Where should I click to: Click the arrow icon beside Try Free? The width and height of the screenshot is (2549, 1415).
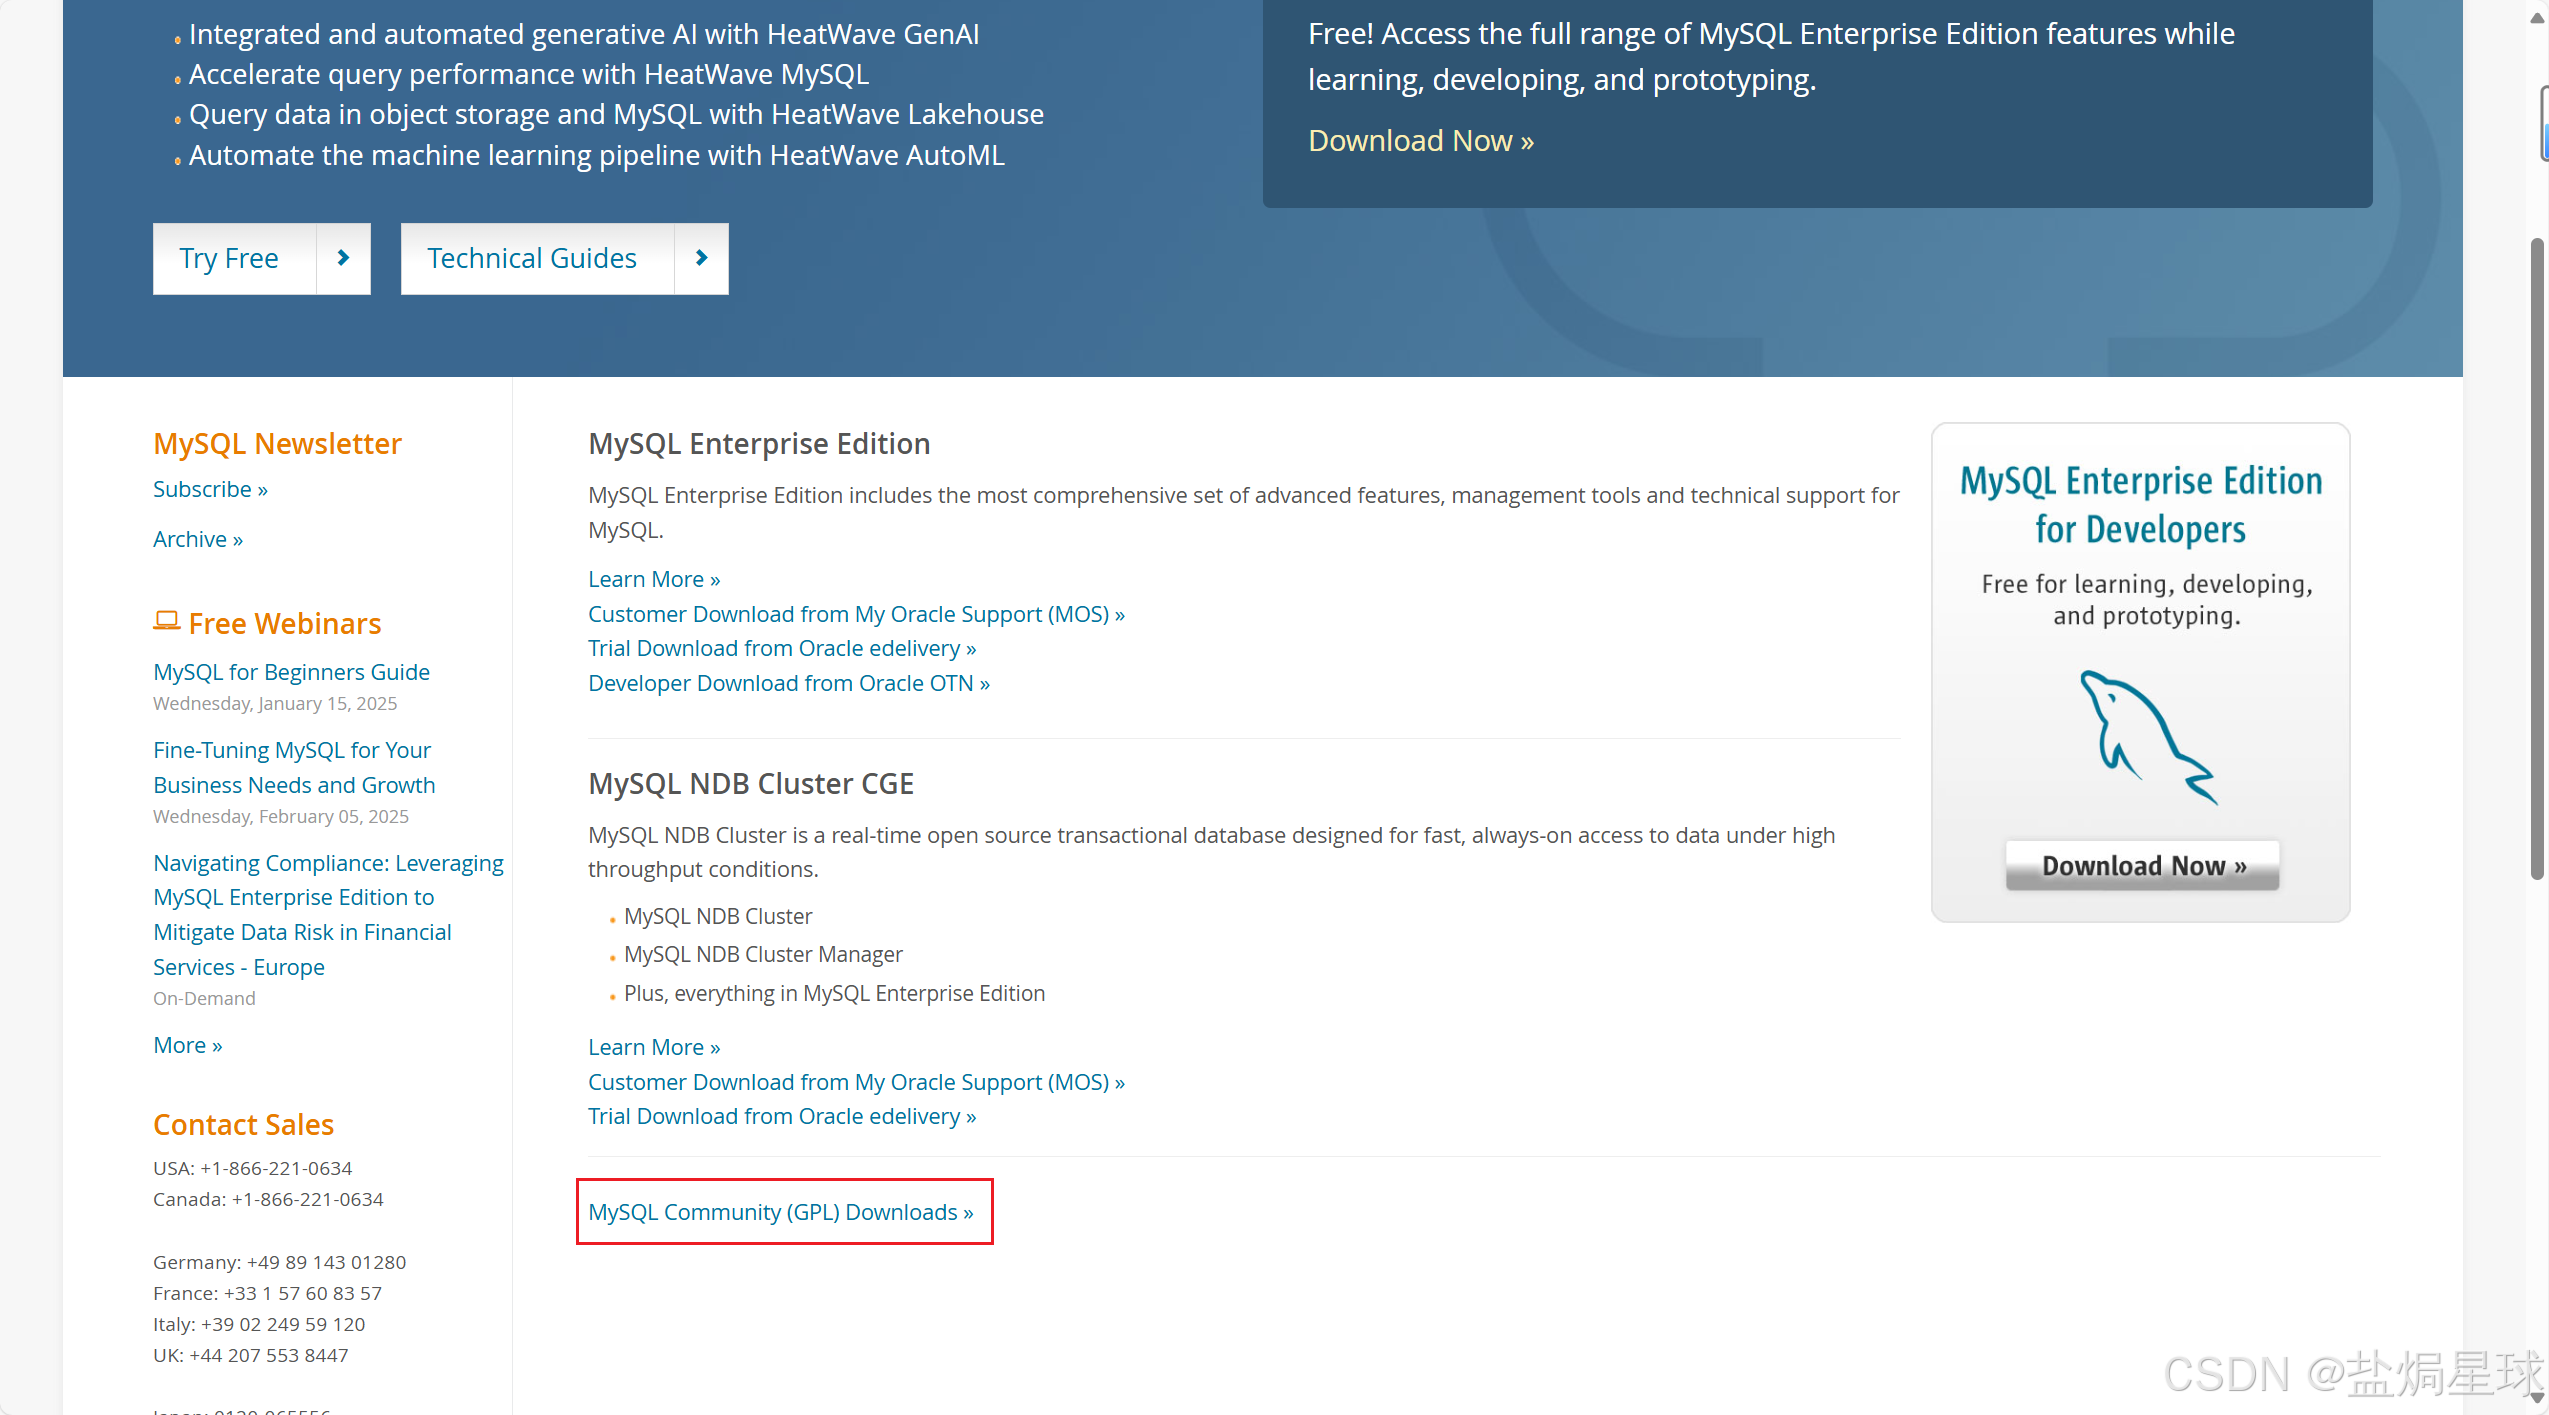343,258
